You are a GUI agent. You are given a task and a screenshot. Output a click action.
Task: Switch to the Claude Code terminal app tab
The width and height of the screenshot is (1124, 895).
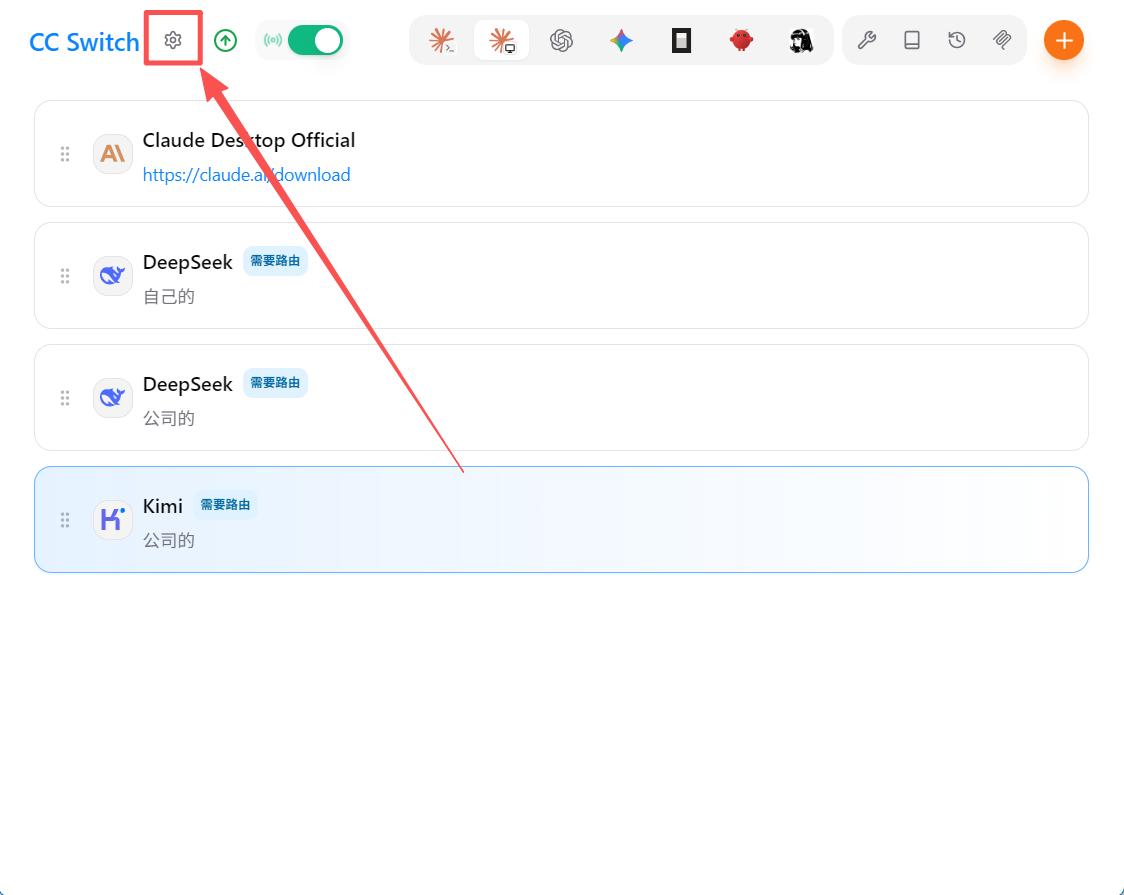tap(442, 40)
